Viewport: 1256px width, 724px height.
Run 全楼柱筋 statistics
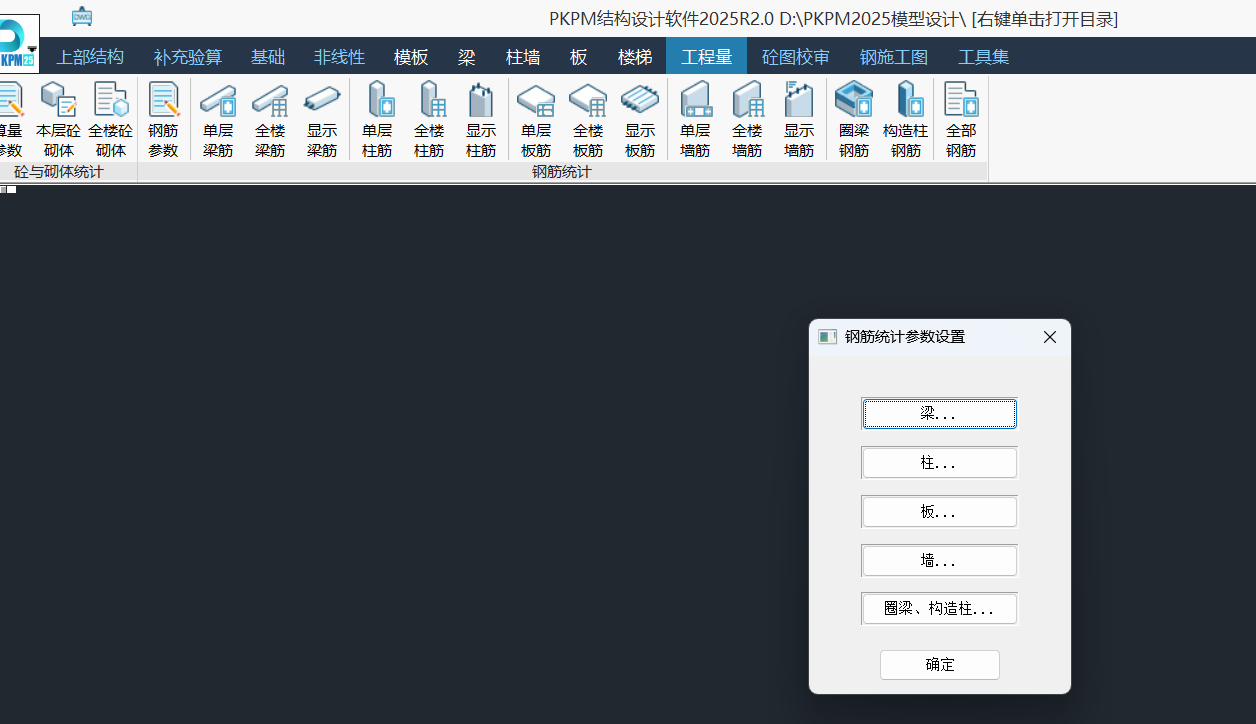click(429, 119)
